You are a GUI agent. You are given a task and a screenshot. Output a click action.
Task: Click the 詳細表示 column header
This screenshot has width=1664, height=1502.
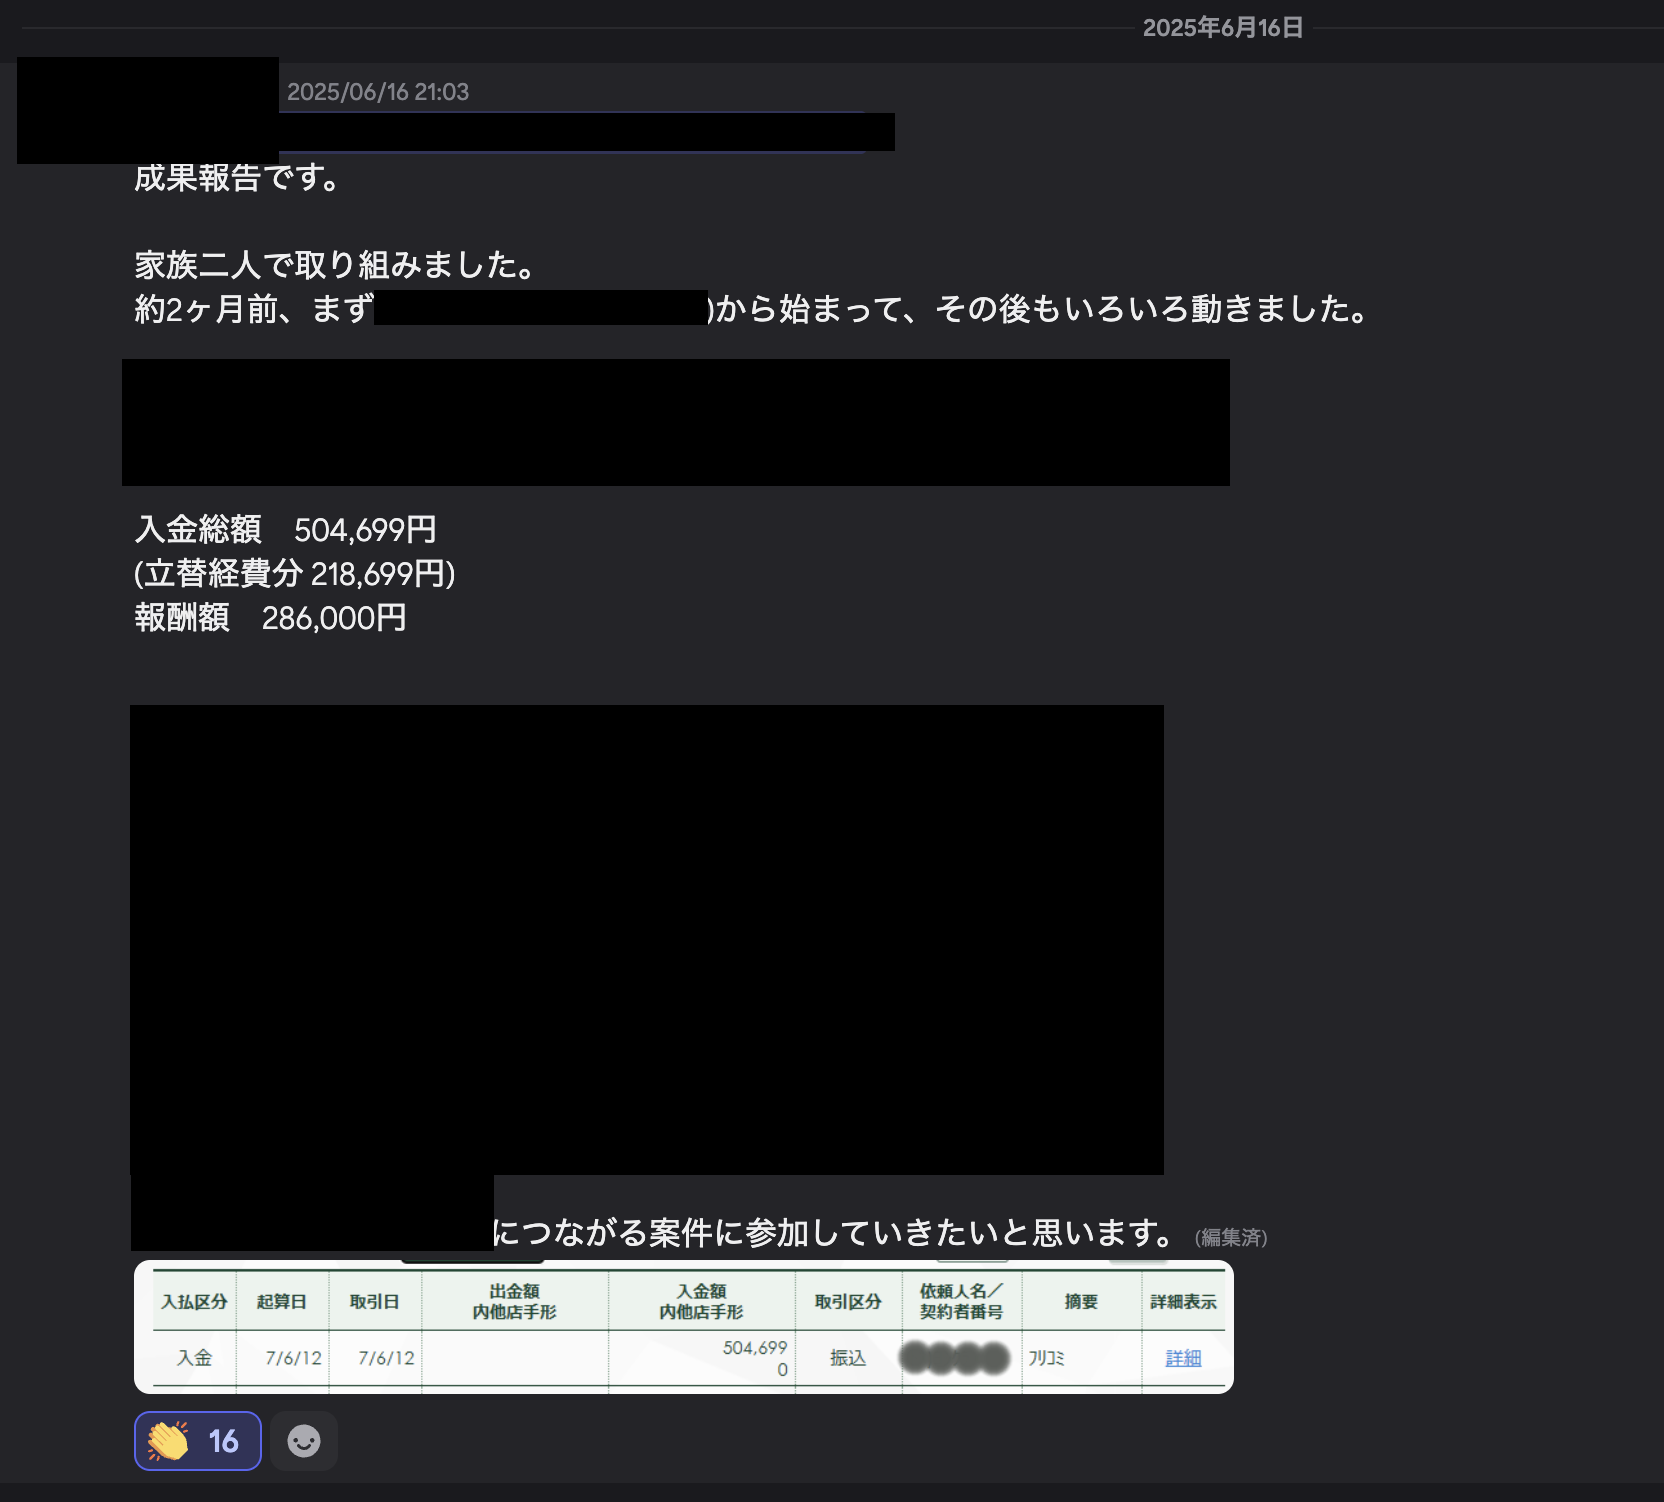1183,1302
